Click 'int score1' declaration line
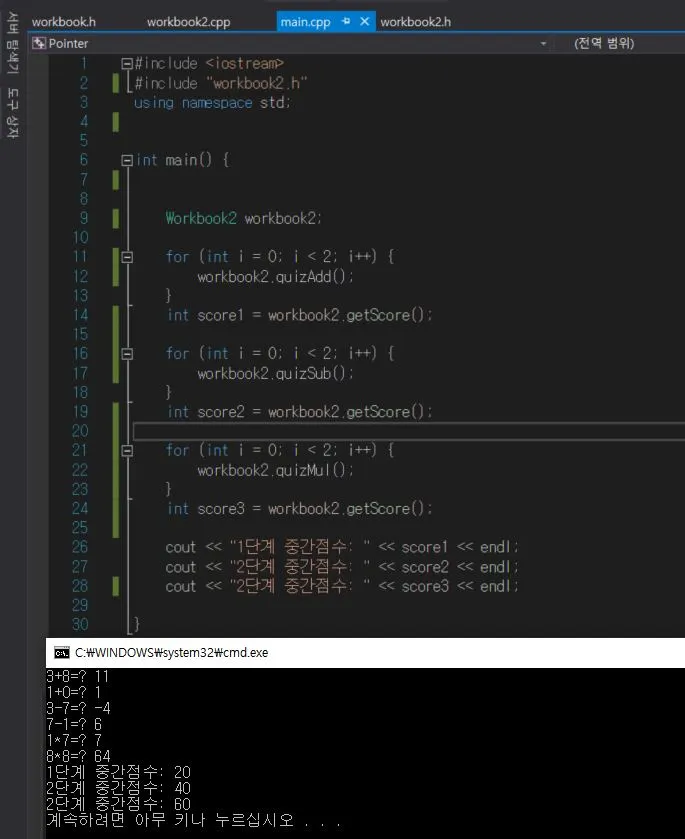 point(299,315)
